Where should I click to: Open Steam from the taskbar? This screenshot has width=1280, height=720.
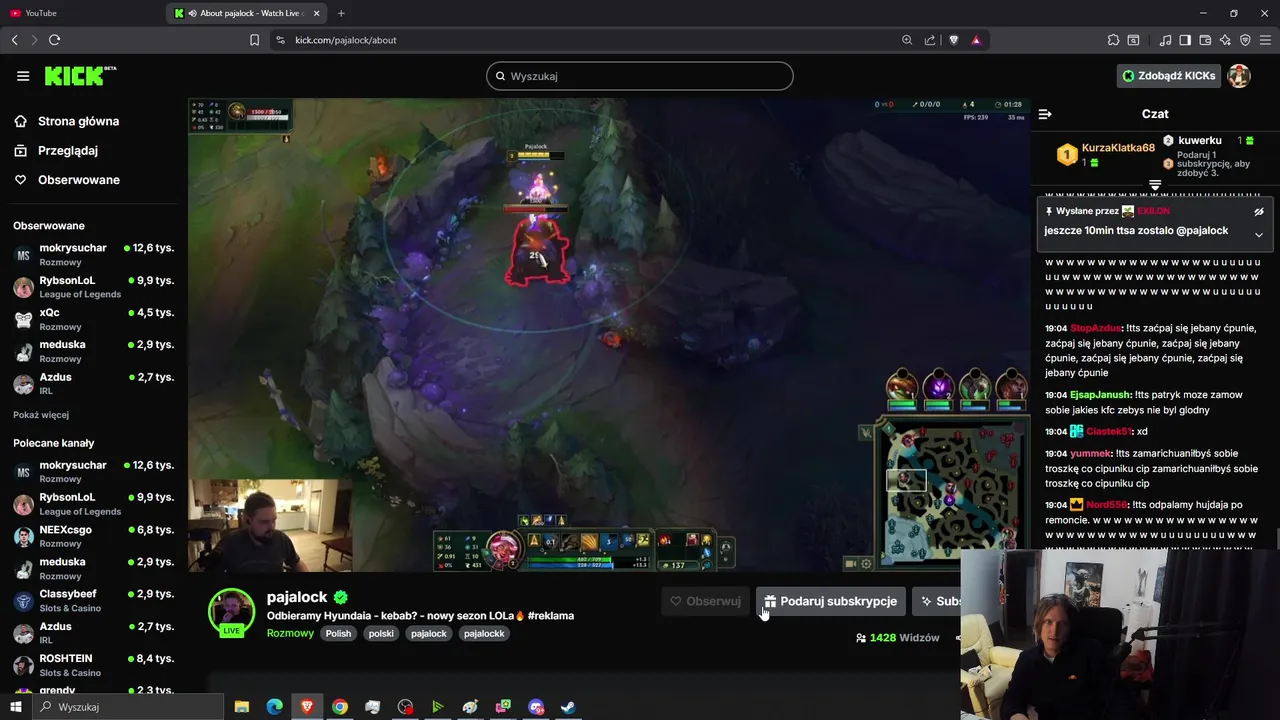pyautogui.click(x=568, y=707)
